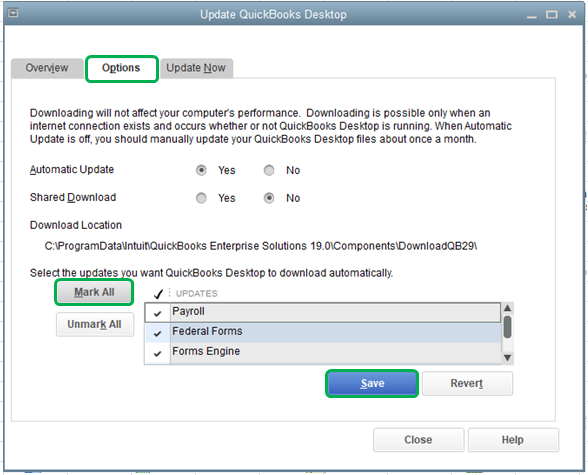Open the window system menu icon
Viewport: 588px width, 475px height.
pyautogui.click(x=13, y=13)
